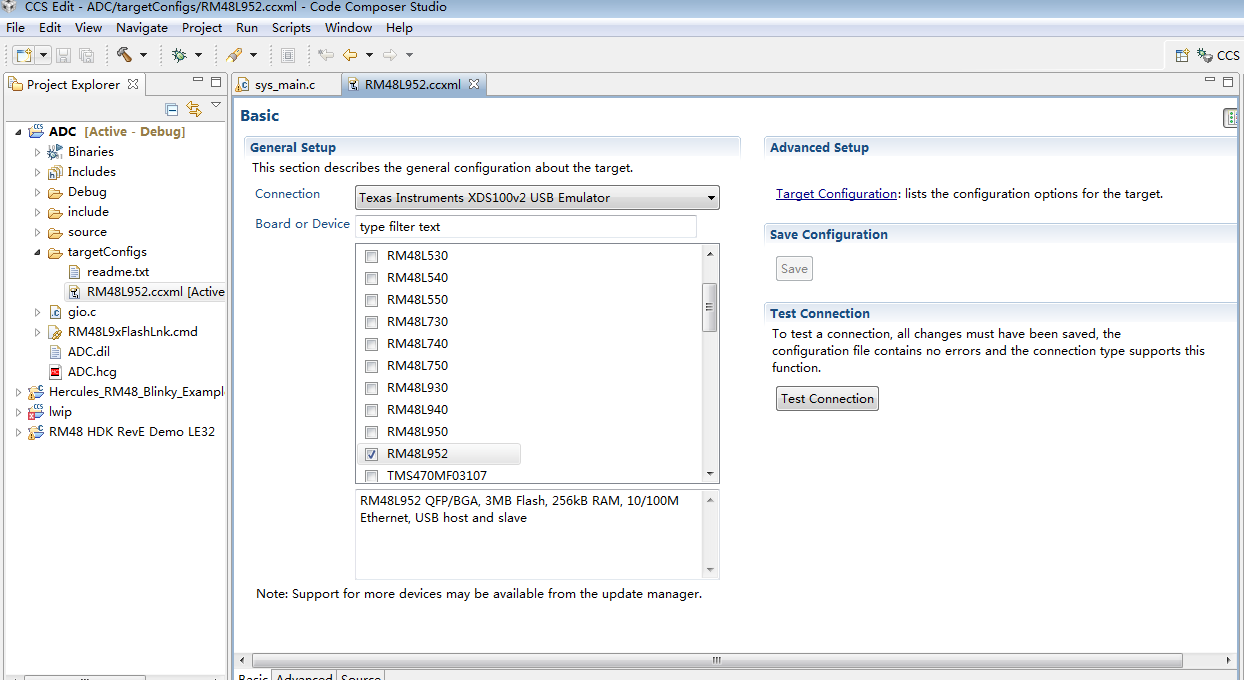The width and height of the screenshot is (1244, 680).
Task: Click Collapse All icon in Project Explorer
Action: pos(171,109)
